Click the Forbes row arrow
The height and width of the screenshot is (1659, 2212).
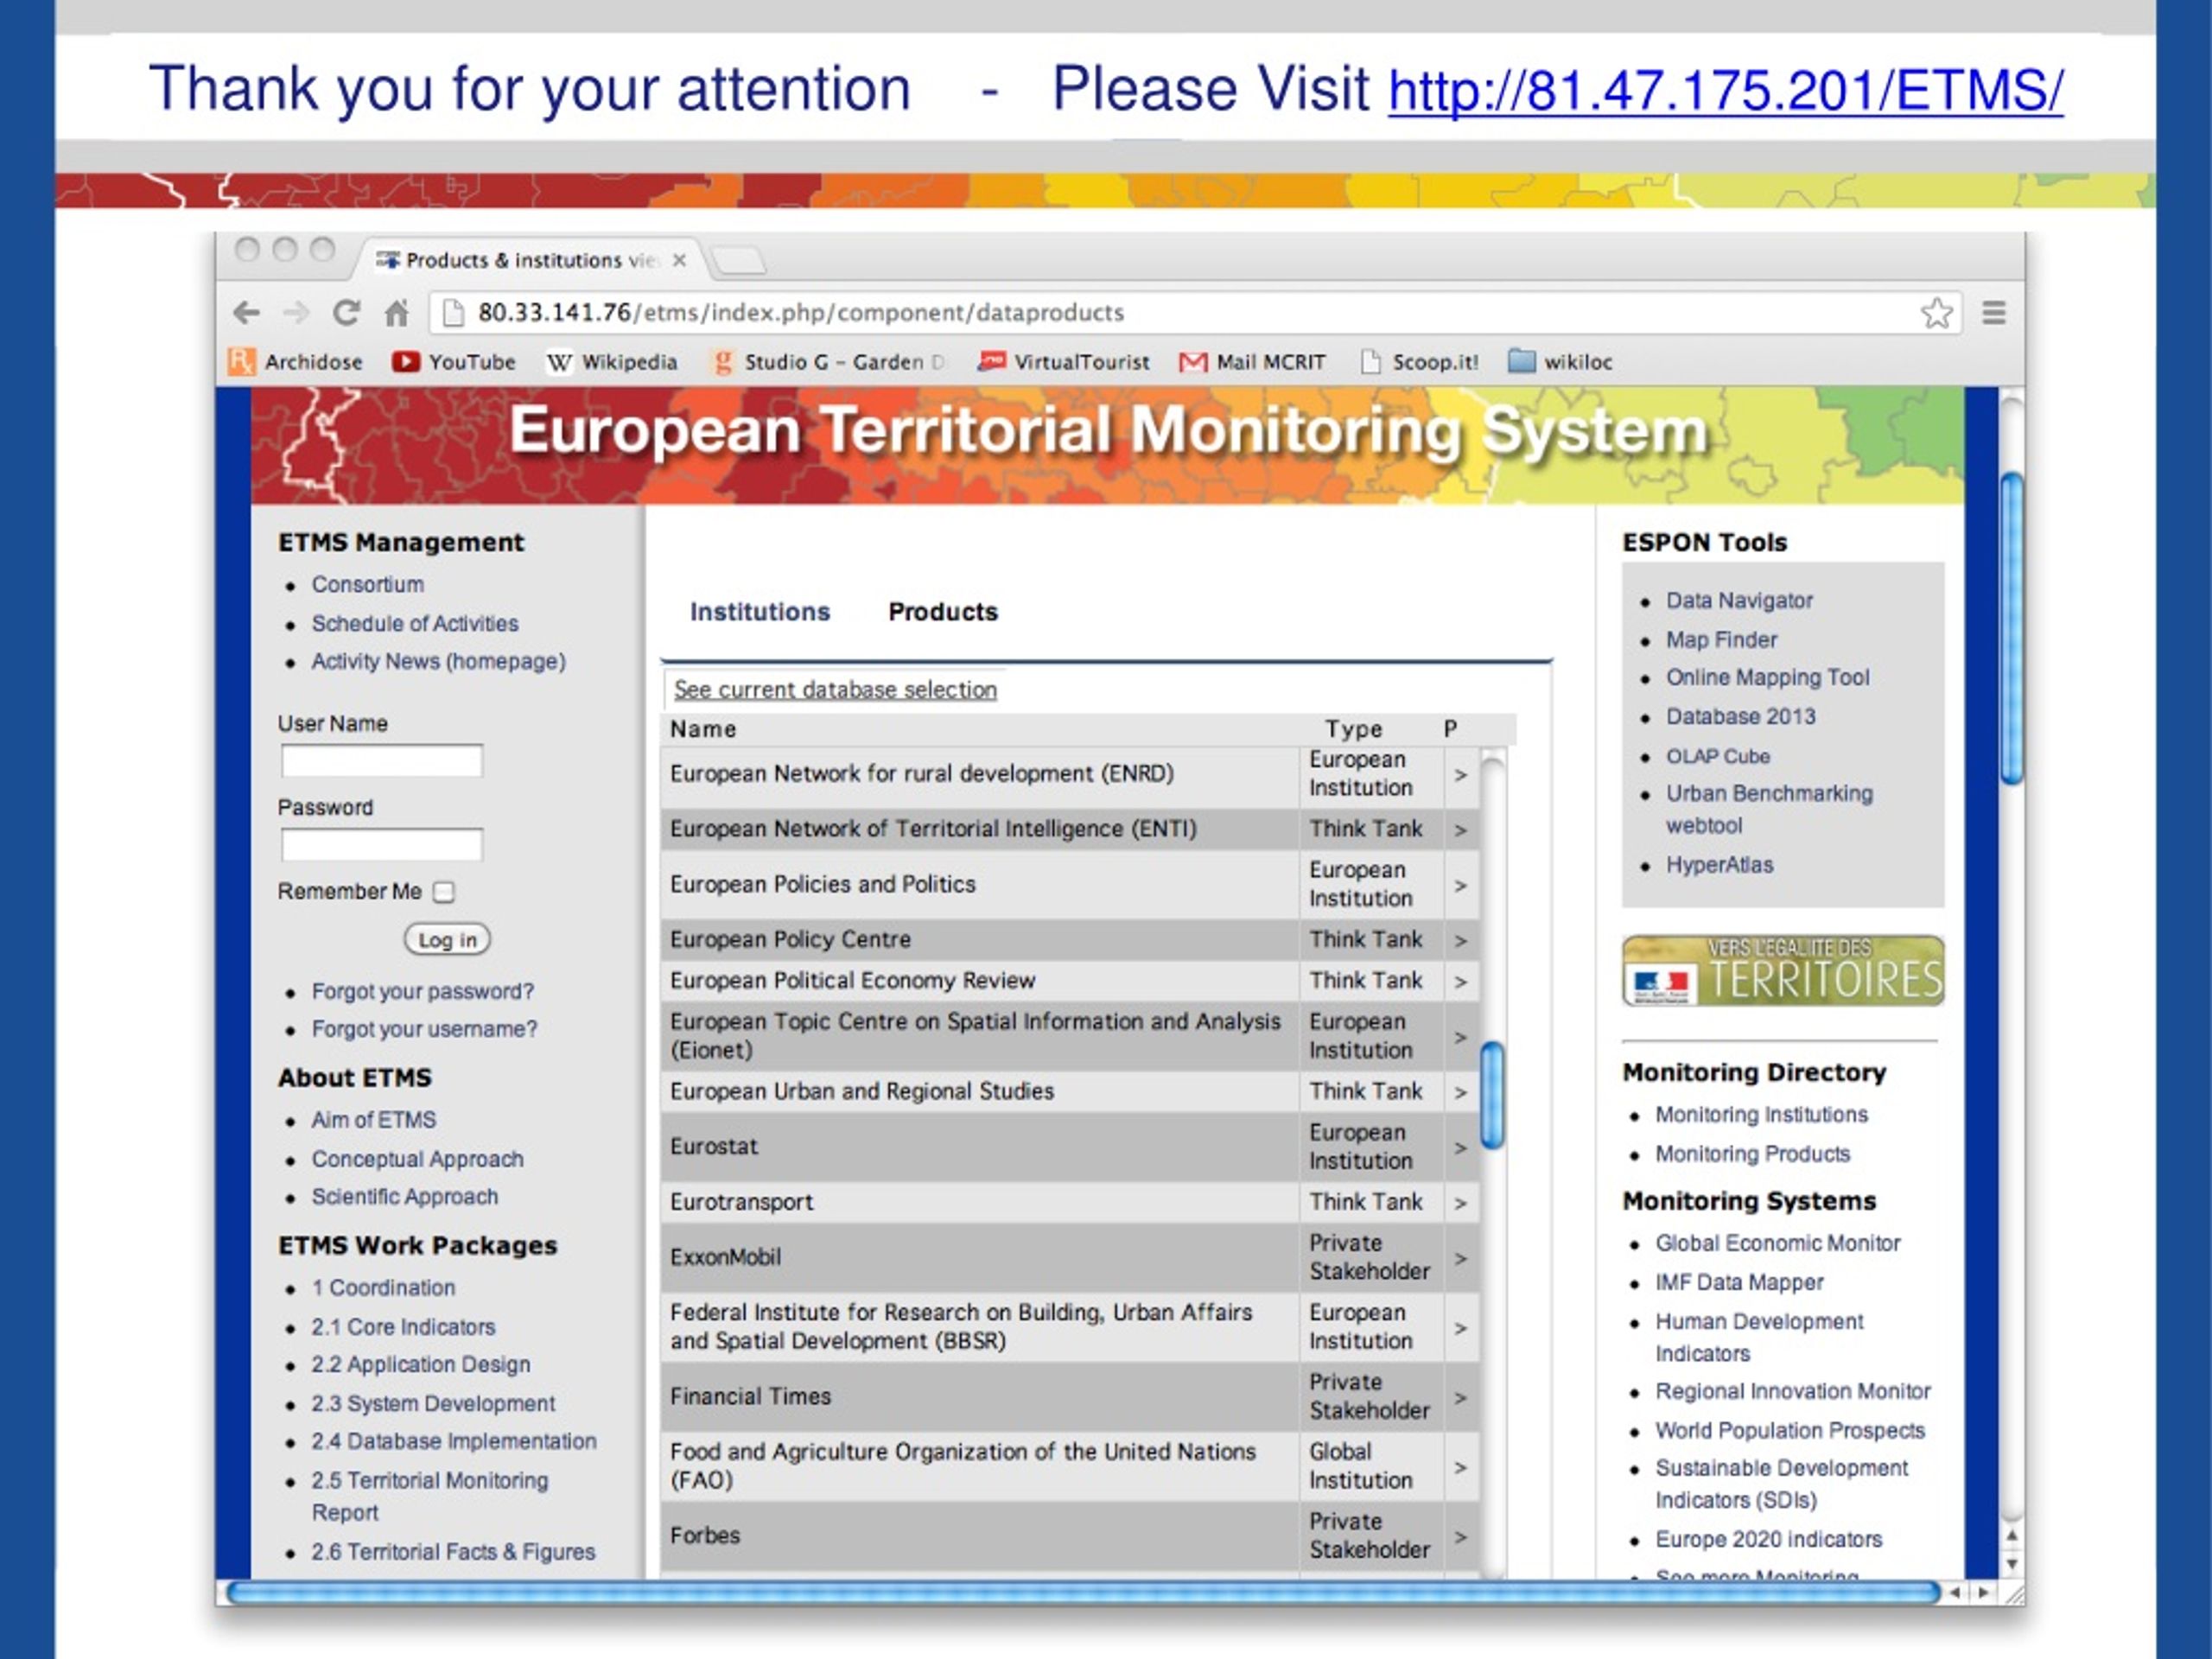(x=1461, y=1537)
